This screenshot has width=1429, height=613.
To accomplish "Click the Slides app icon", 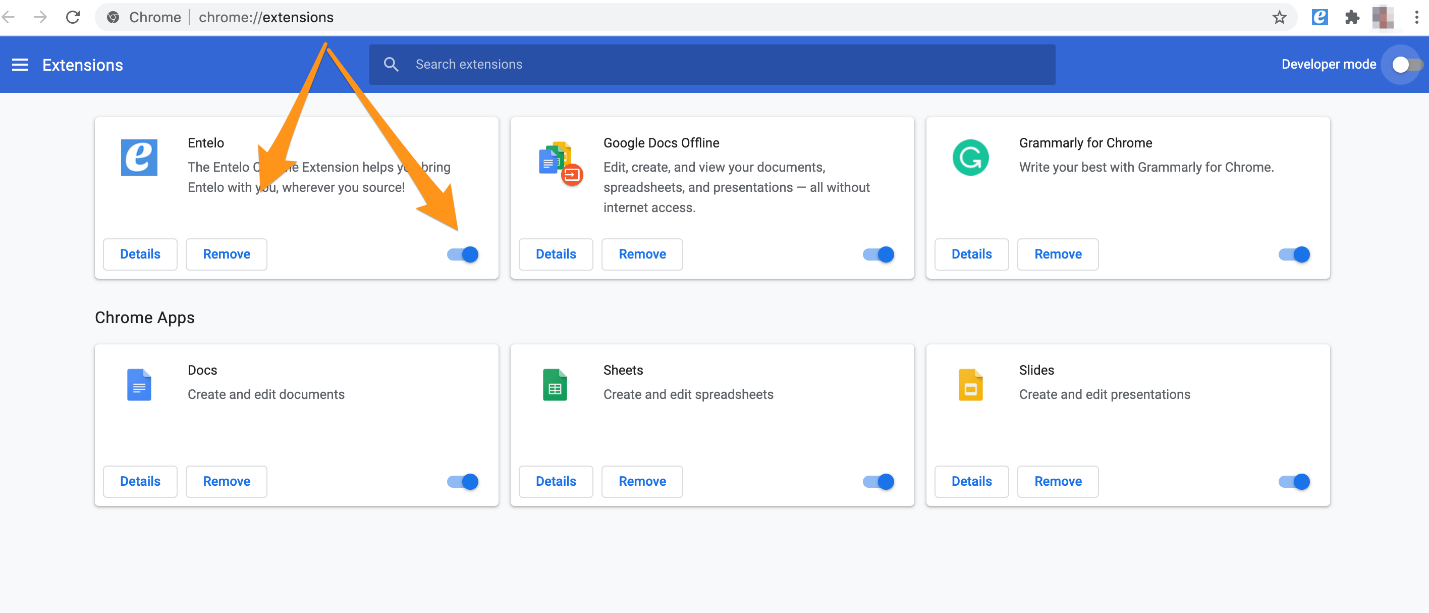I will pos(971,385).
